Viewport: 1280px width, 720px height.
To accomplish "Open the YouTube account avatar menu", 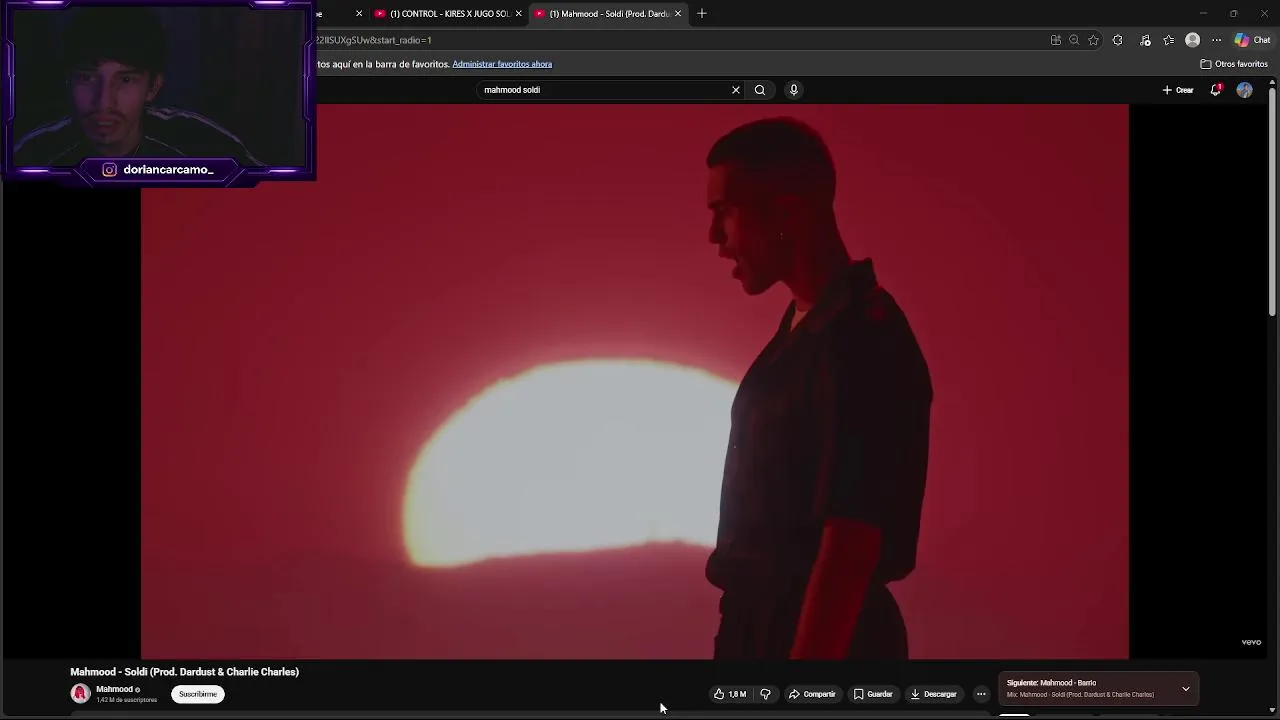I will click(1244, 90).
